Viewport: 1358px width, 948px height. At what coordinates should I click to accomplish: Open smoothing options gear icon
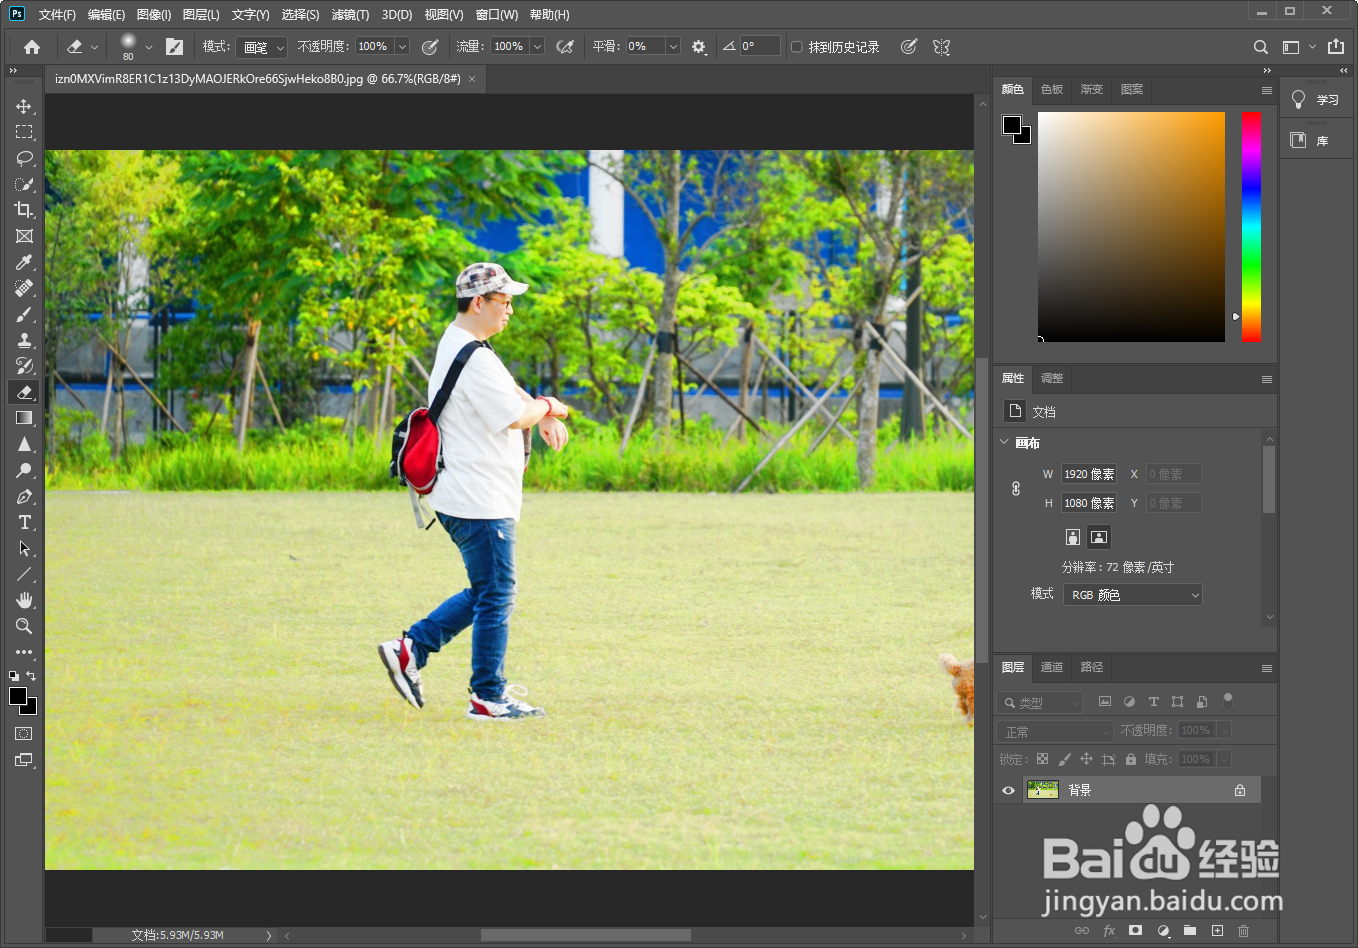coord(698,47)
